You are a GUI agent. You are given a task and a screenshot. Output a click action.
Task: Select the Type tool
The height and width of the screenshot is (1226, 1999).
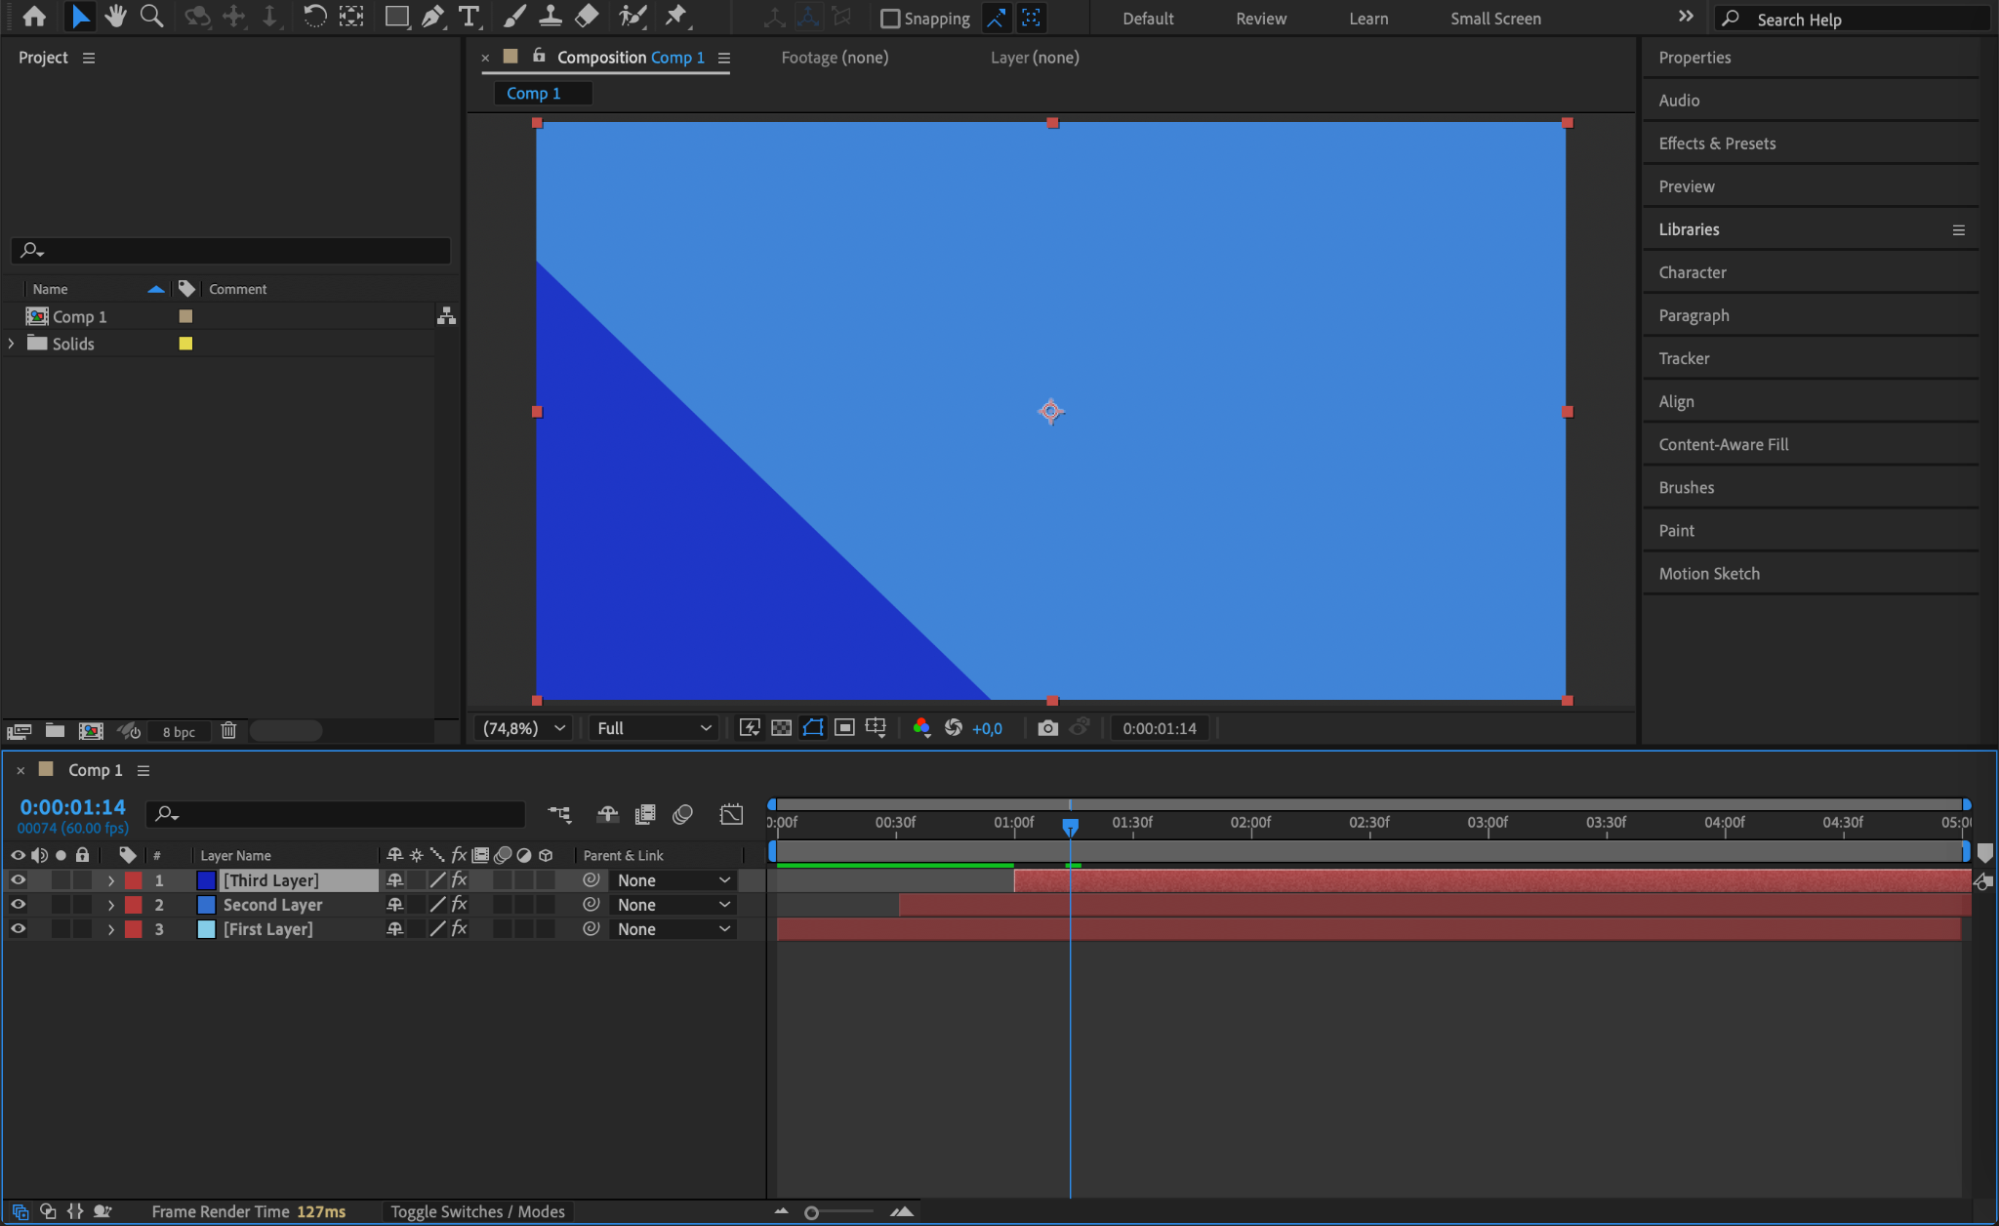coord(468,16)
